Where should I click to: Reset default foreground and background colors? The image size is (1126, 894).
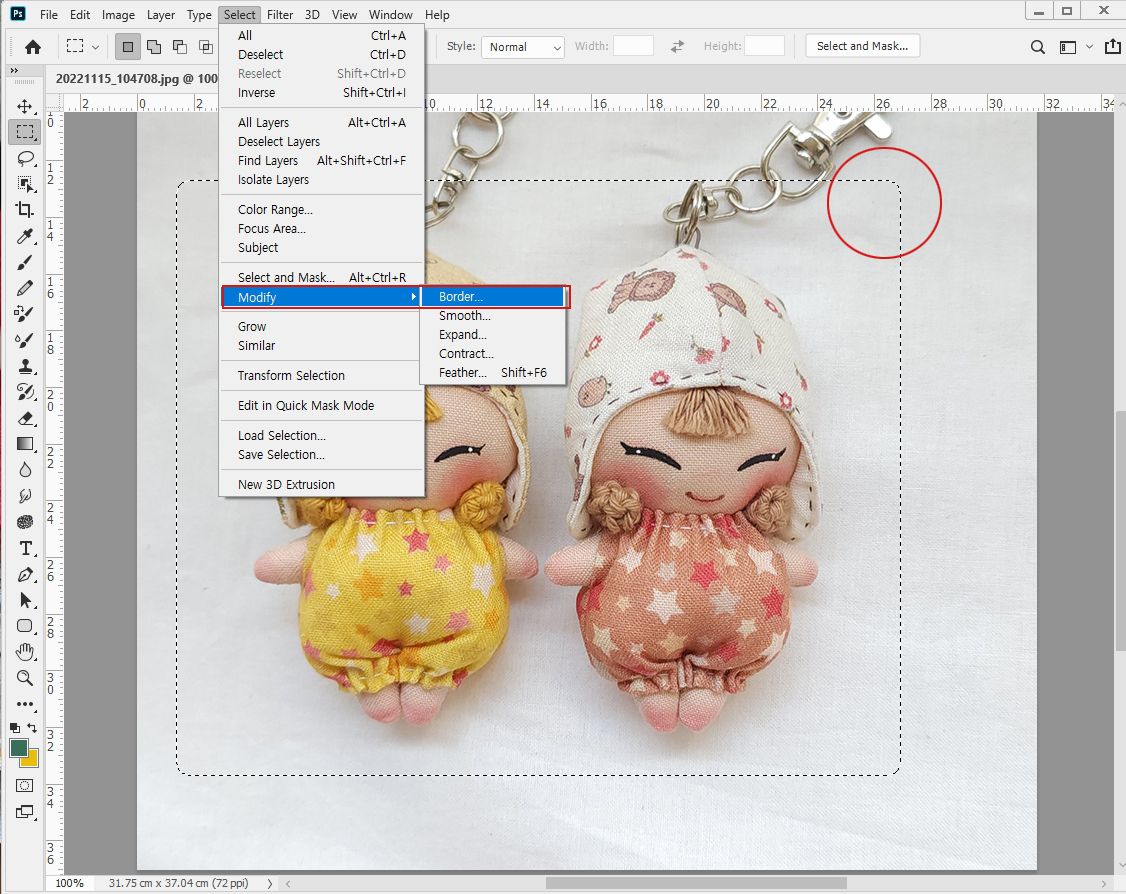[15, 728]
